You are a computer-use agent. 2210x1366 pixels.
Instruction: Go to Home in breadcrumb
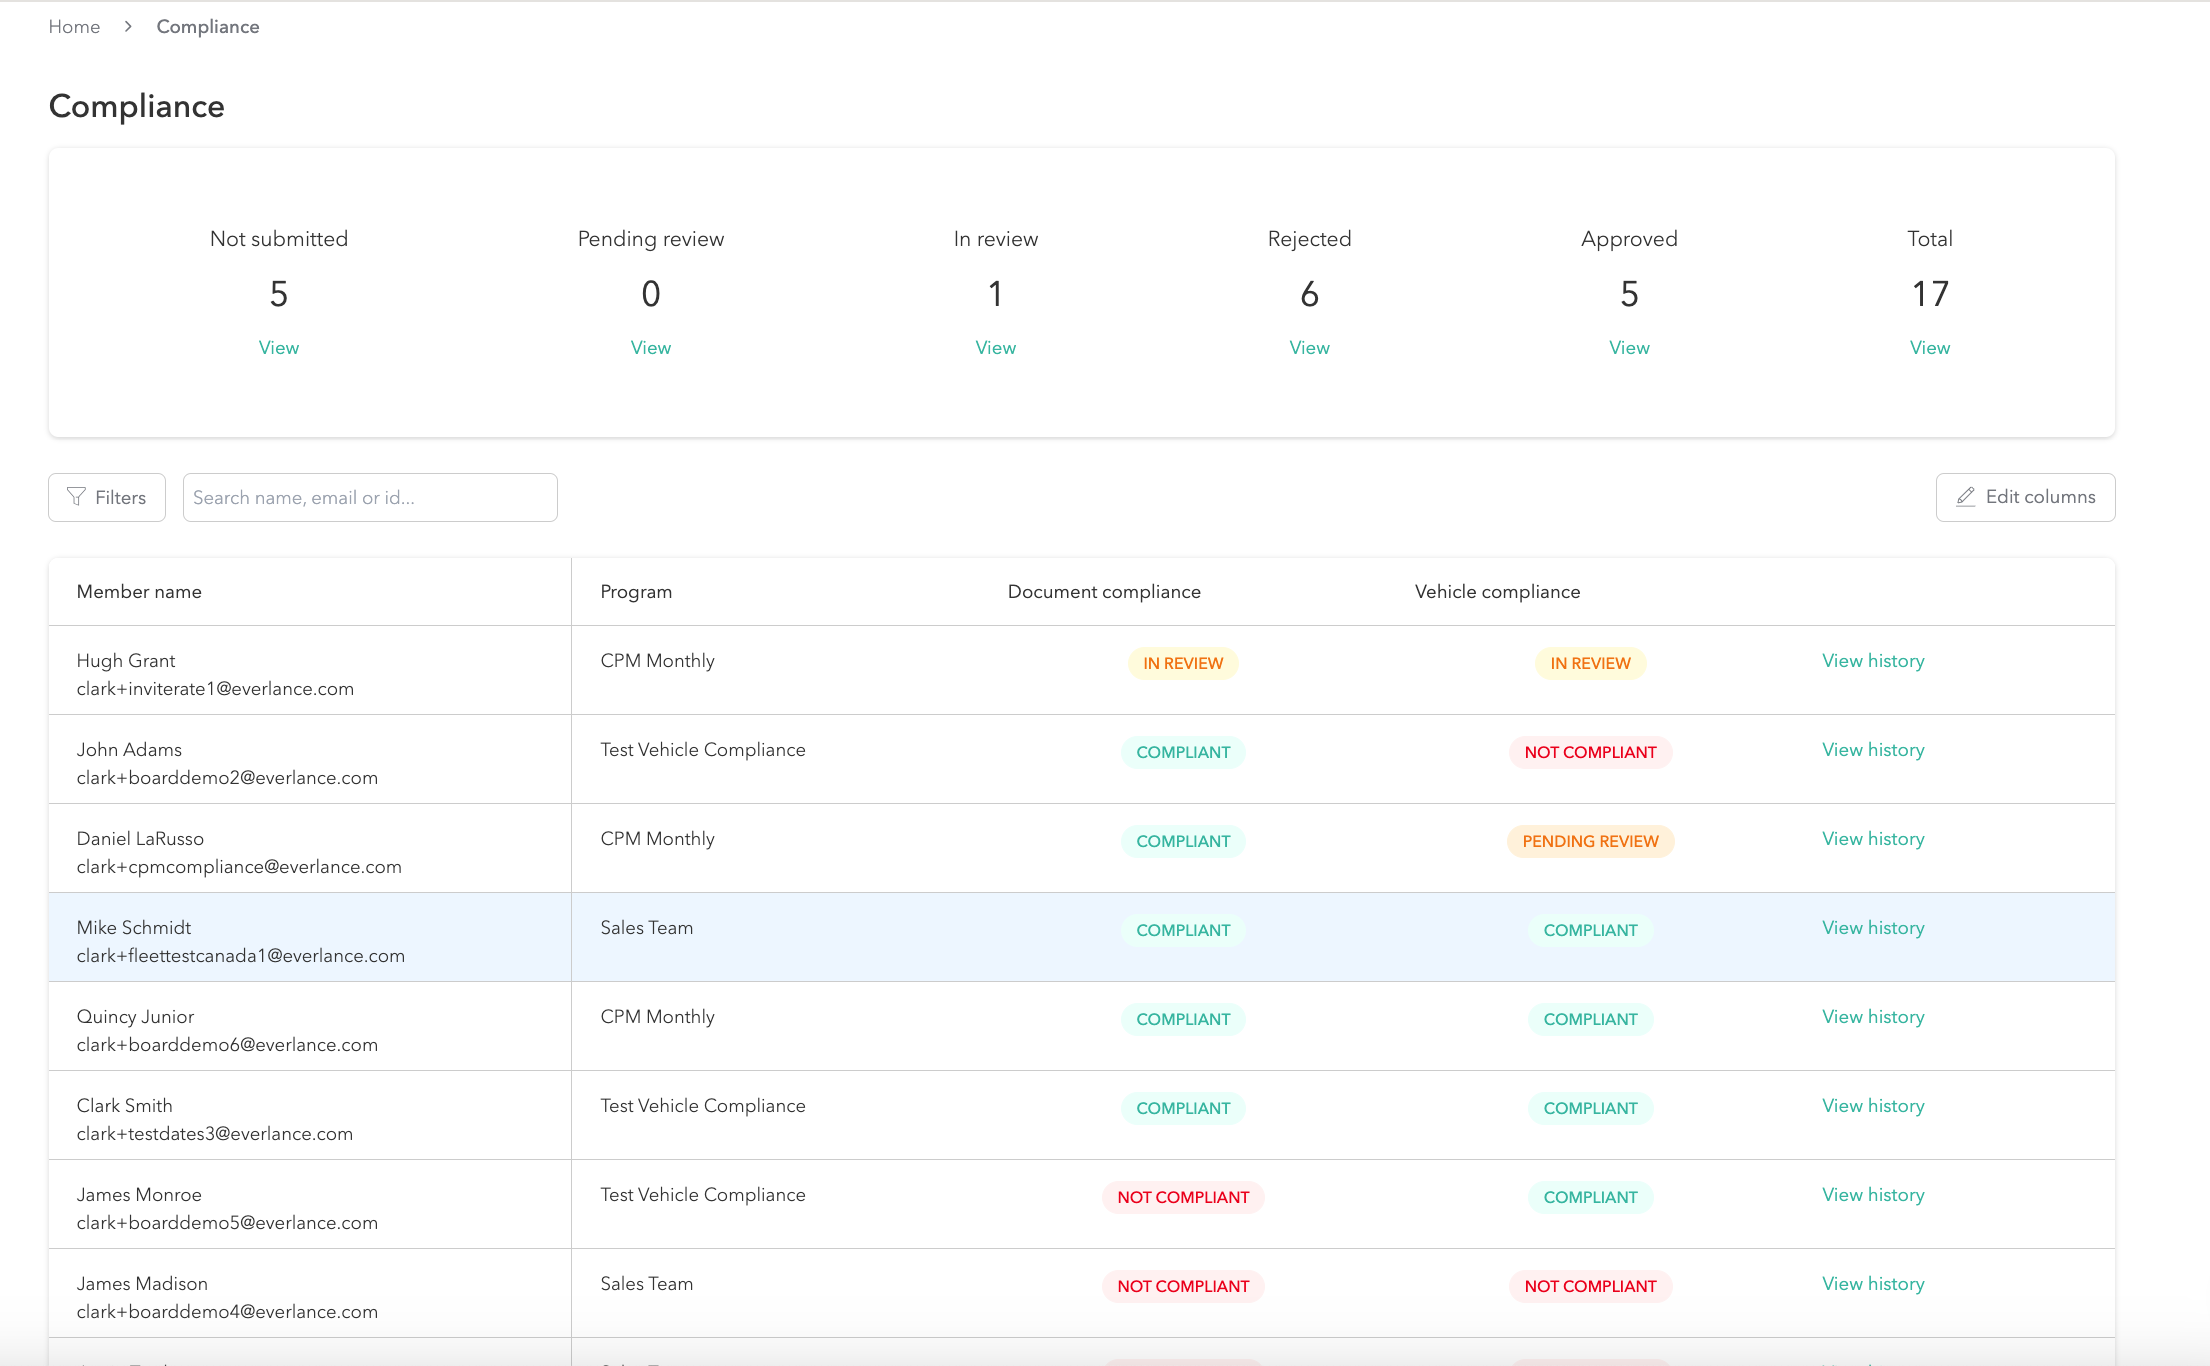click(x=74, y=27)
